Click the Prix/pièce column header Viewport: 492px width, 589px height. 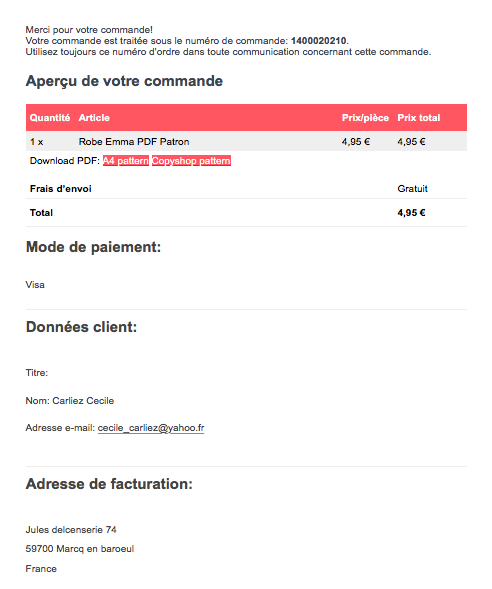point(365,118)
